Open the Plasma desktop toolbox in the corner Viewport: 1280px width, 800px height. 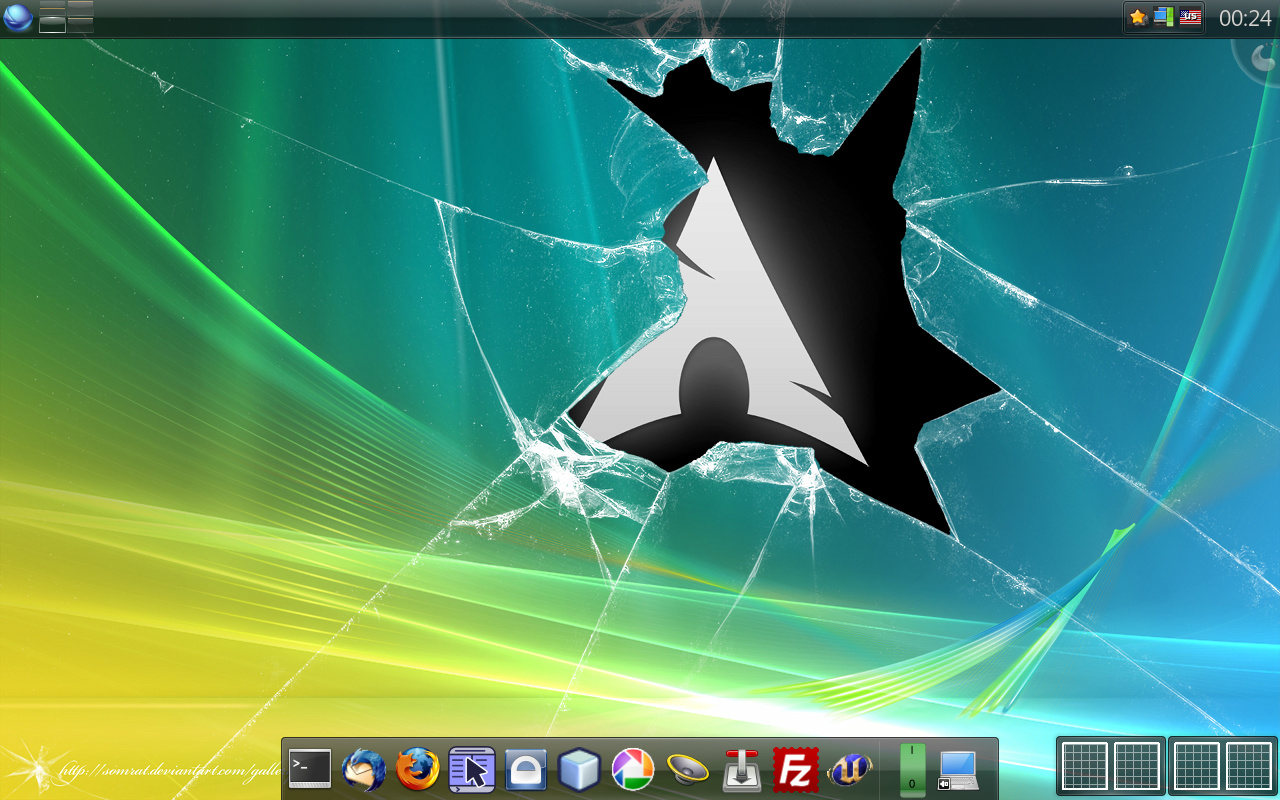[1262, 58]
